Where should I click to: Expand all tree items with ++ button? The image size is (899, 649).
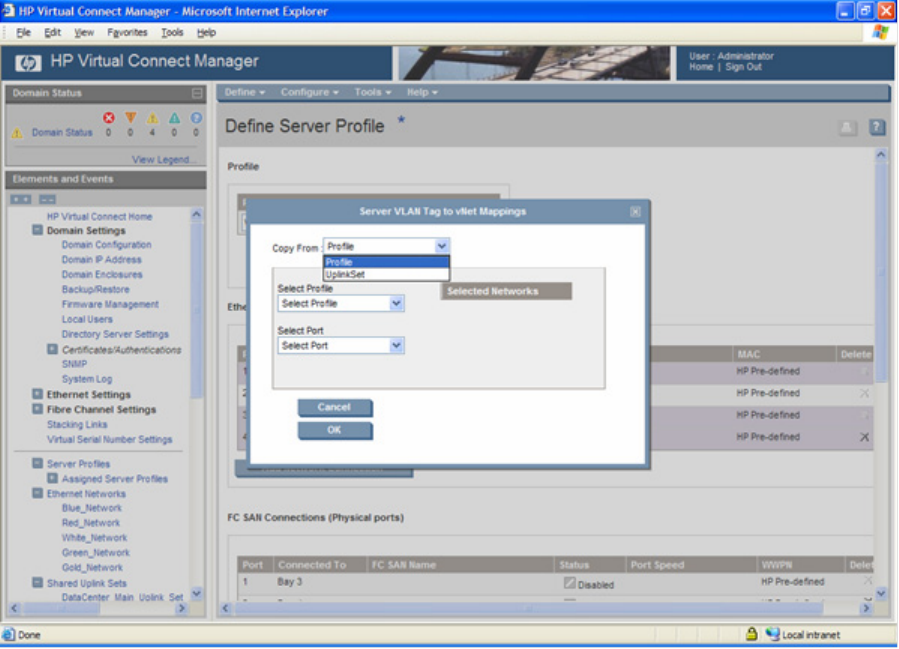pos(21,199)
